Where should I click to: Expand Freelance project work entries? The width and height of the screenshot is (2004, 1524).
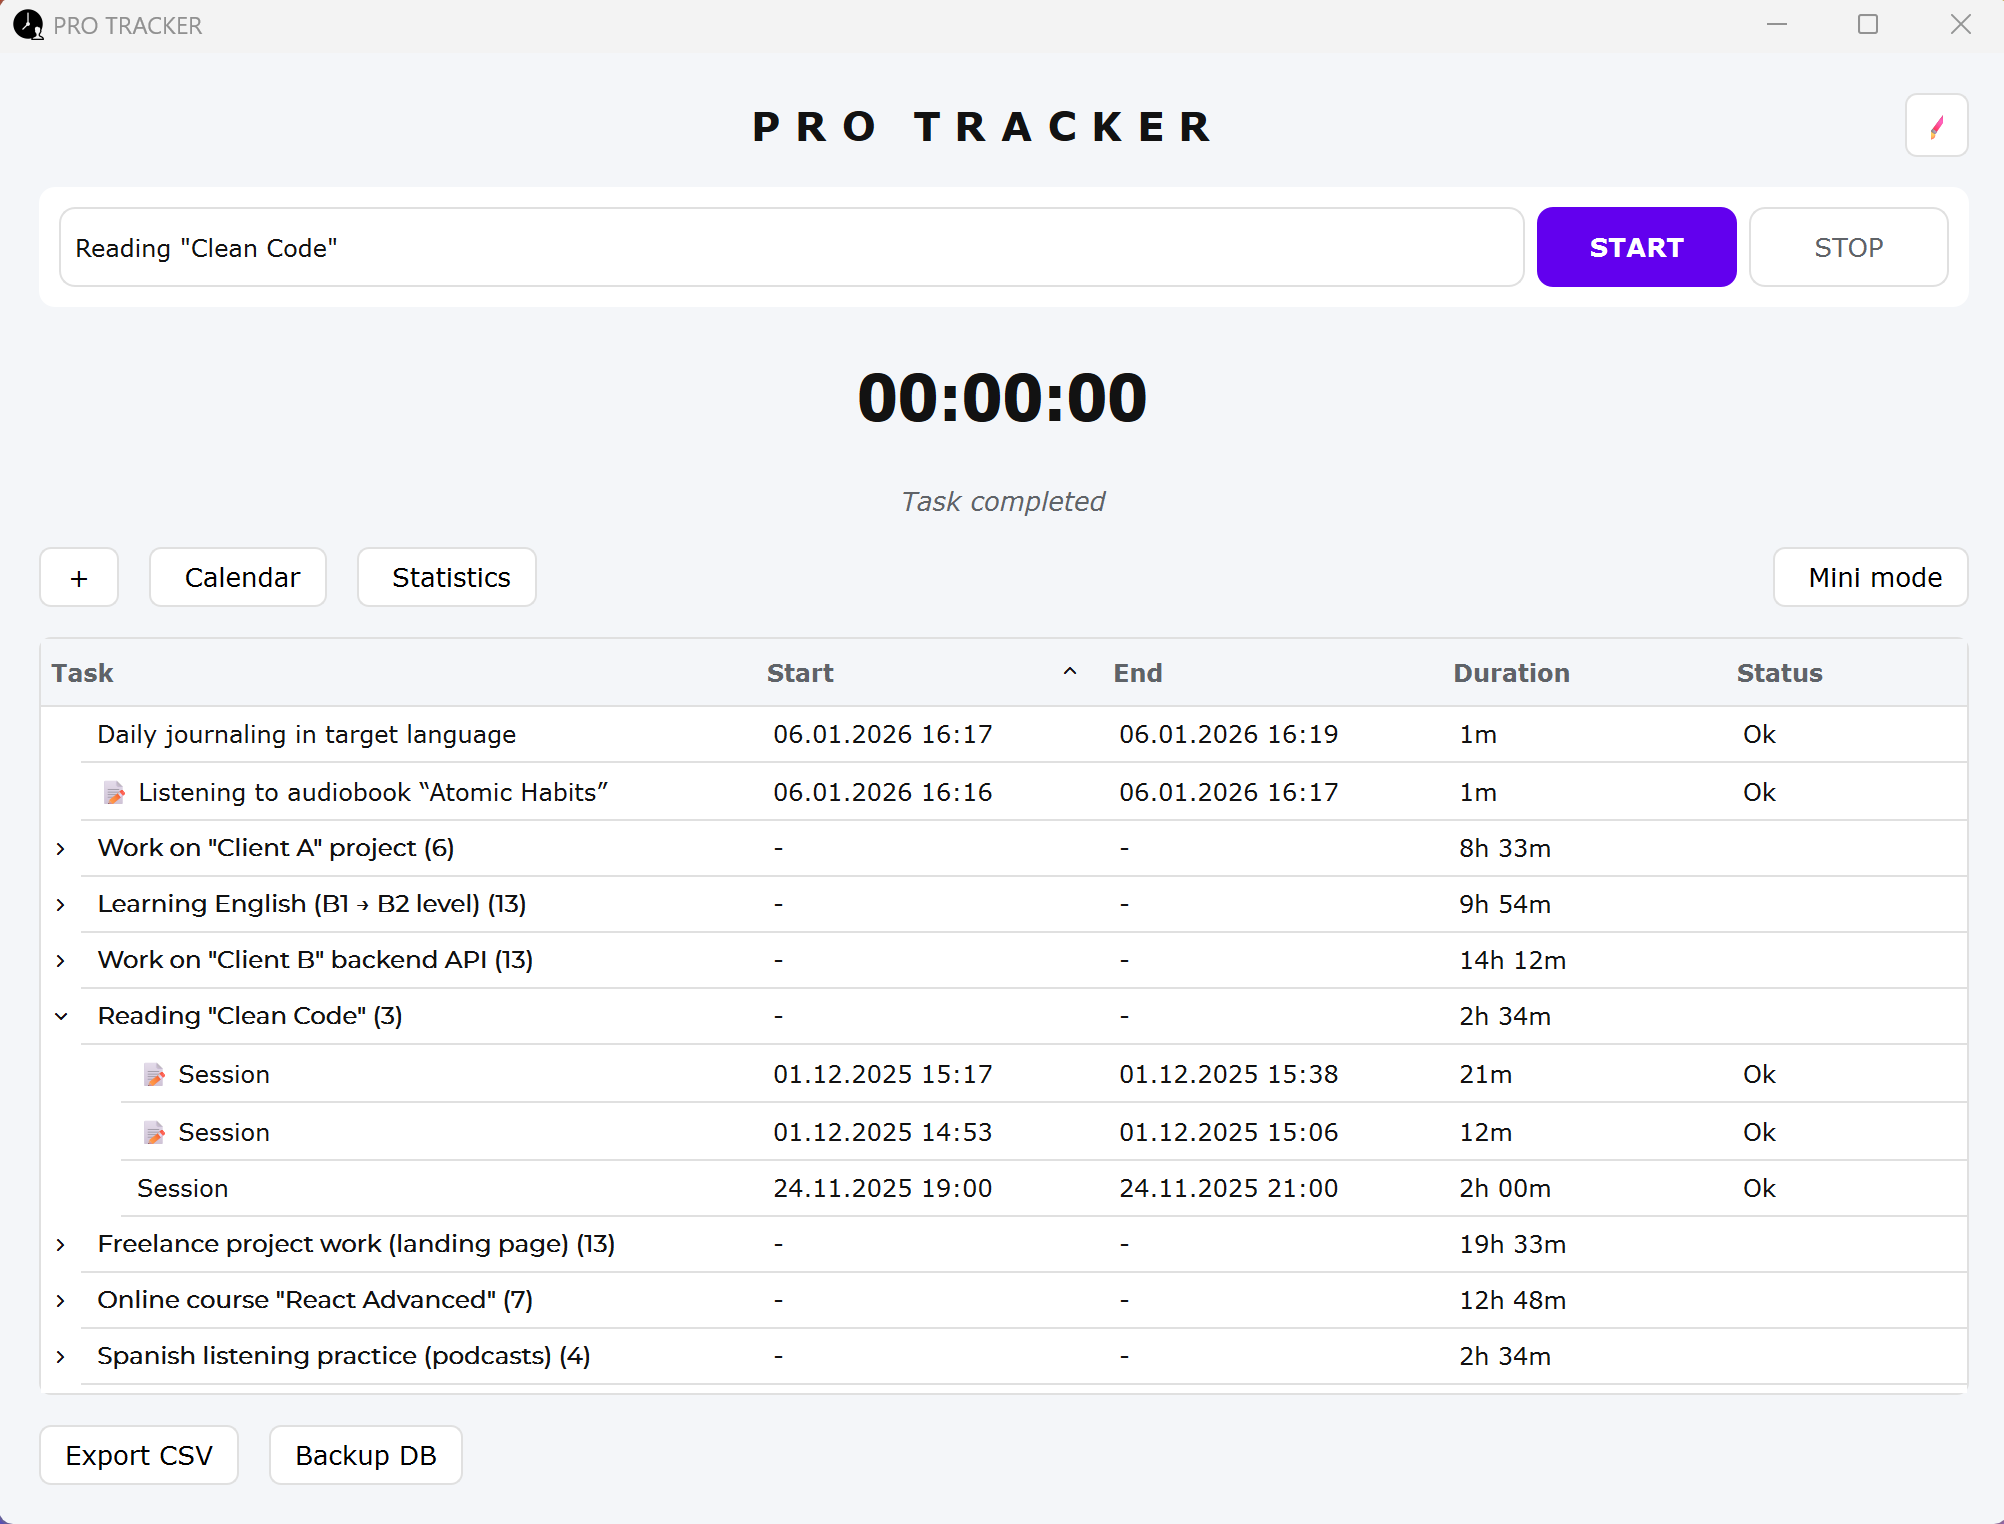click(x=62, y=1244)
